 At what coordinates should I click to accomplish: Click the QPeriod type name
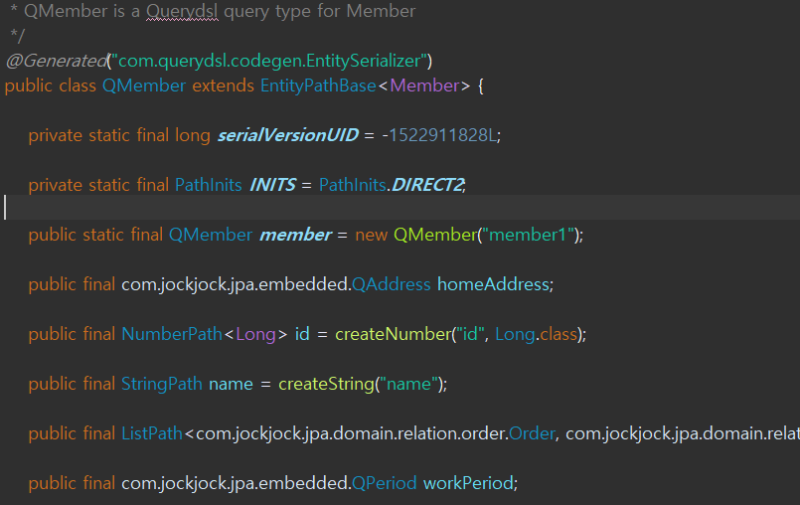tap(384, 483)
